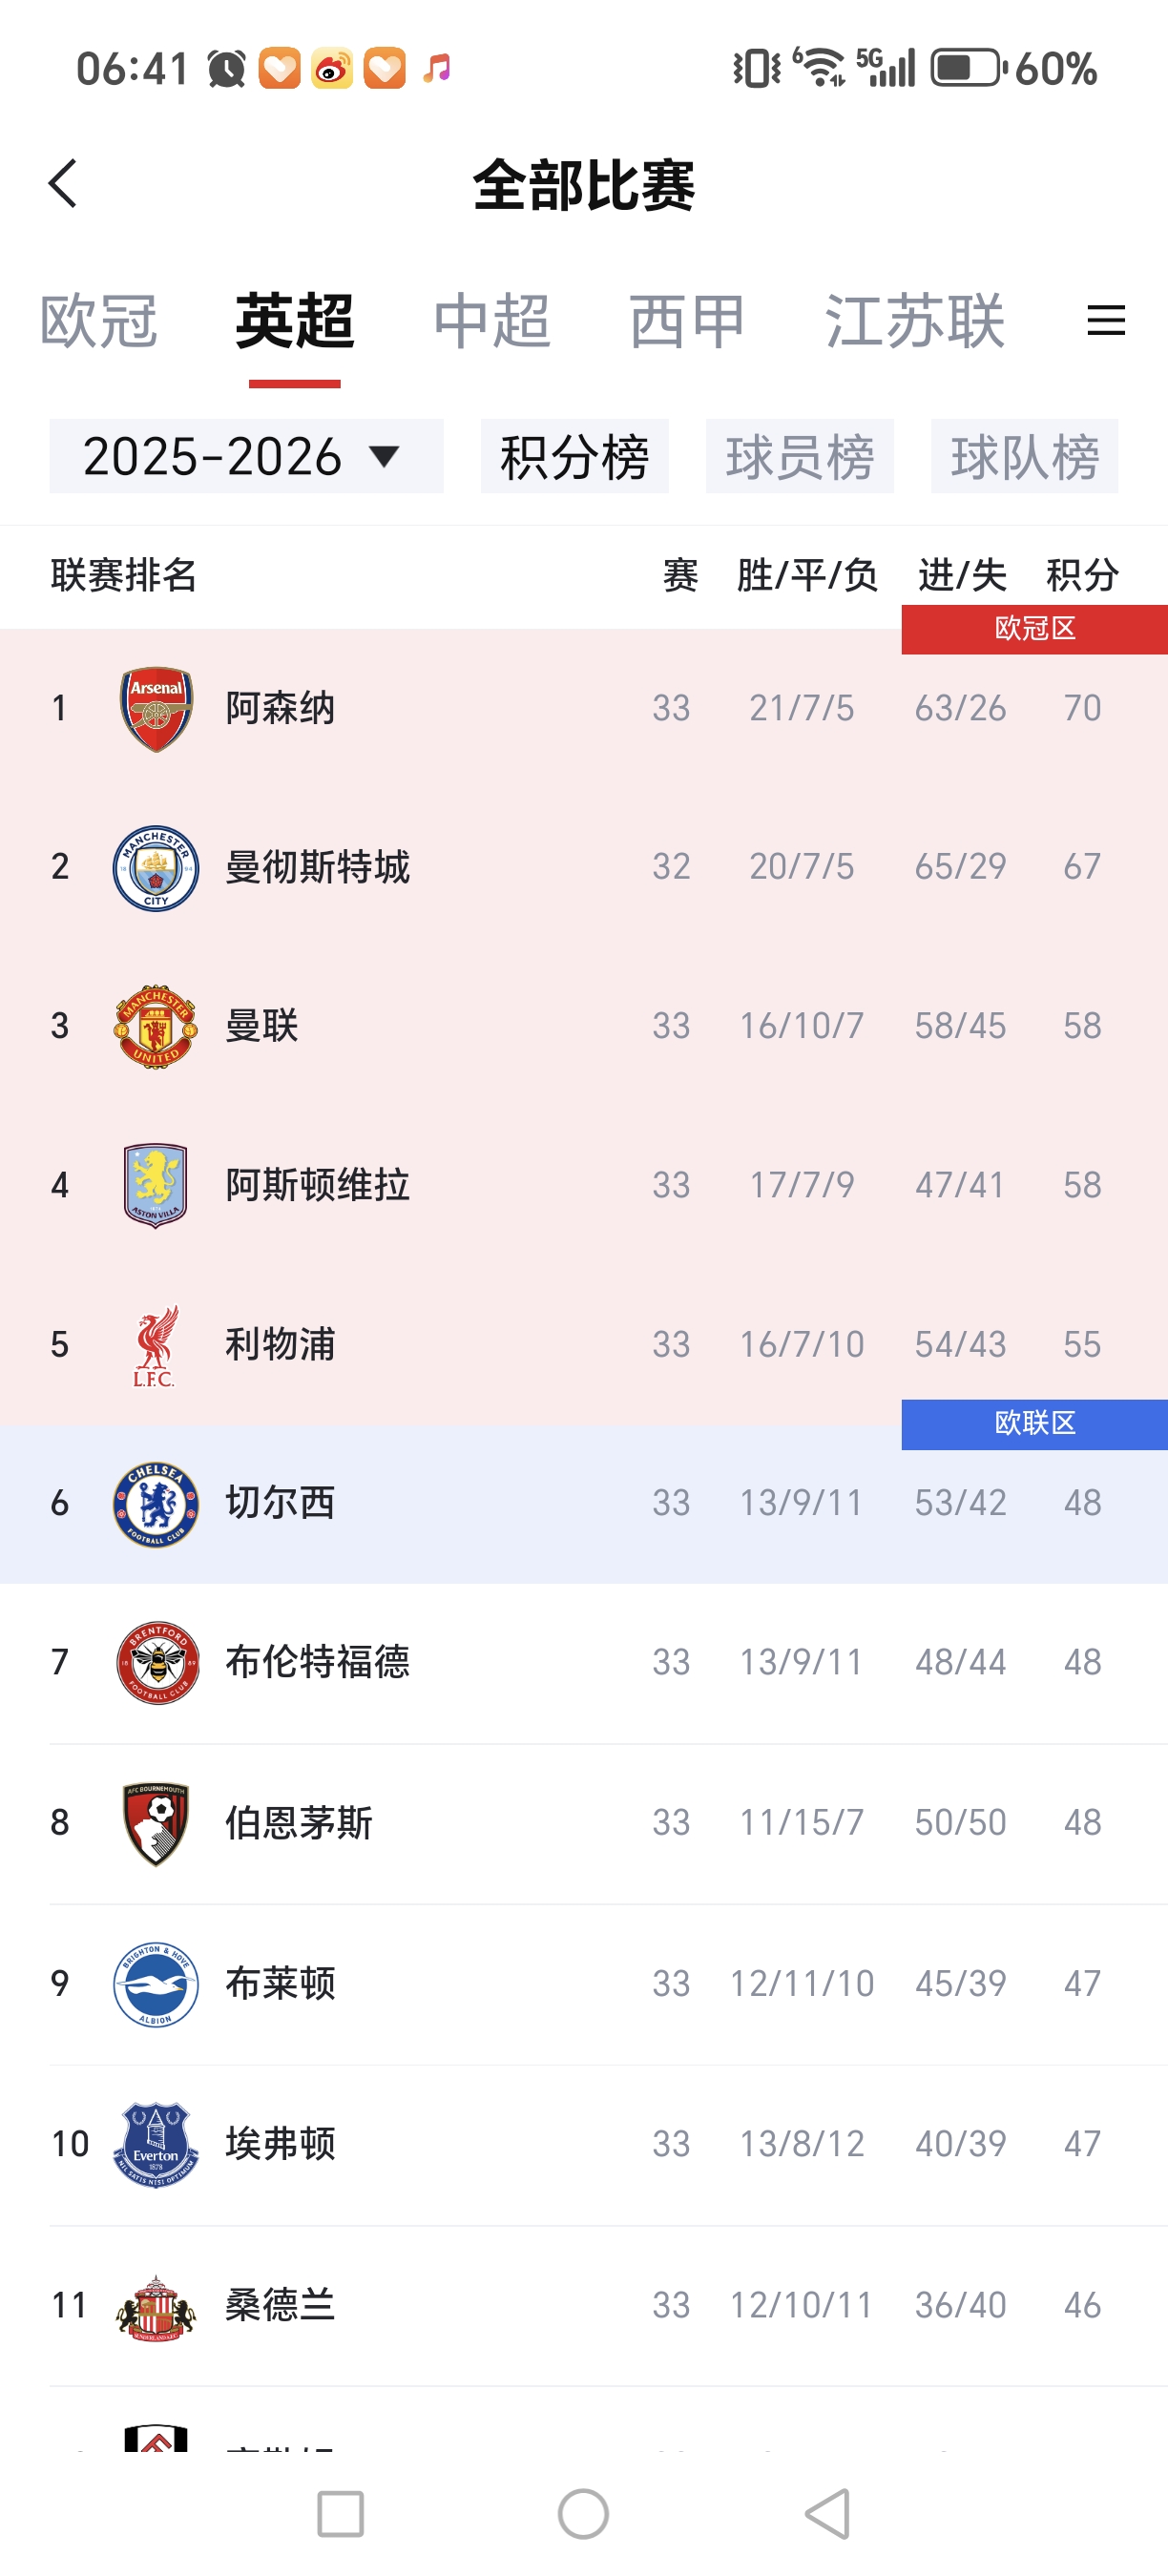Switch to the 中超 tab

491,322
